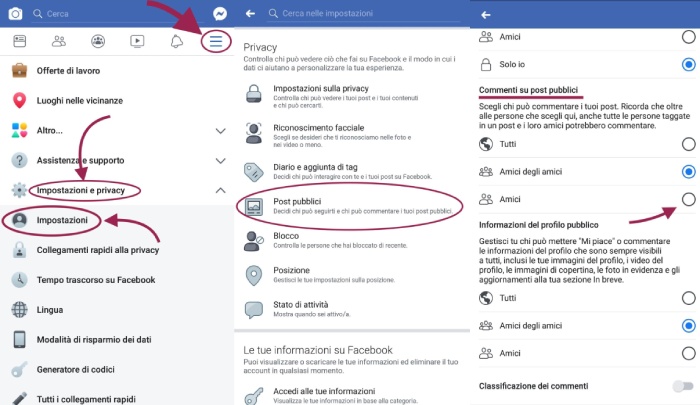Open 'Tempo trascorso su Facebook'
This screenshot has height=405, width=700.
coord(117,280)
